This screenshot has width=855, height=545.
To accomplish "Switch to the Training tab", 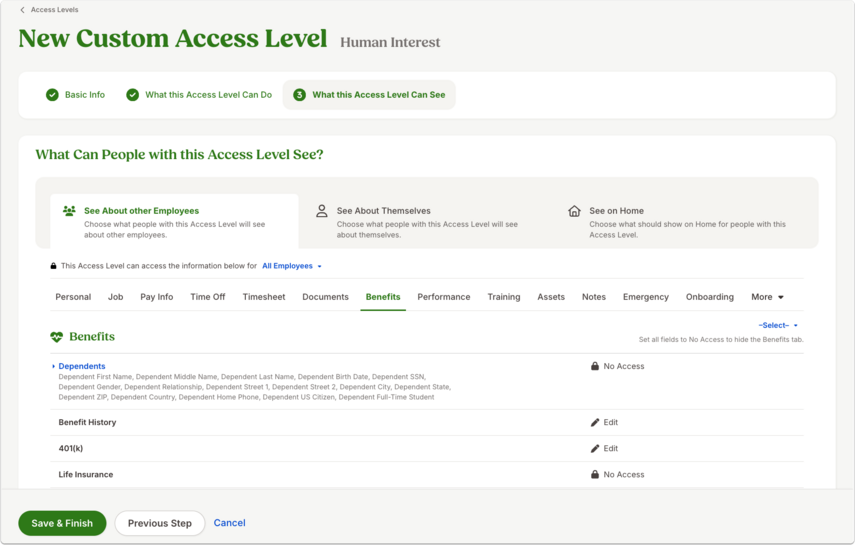I will [504, 297].
